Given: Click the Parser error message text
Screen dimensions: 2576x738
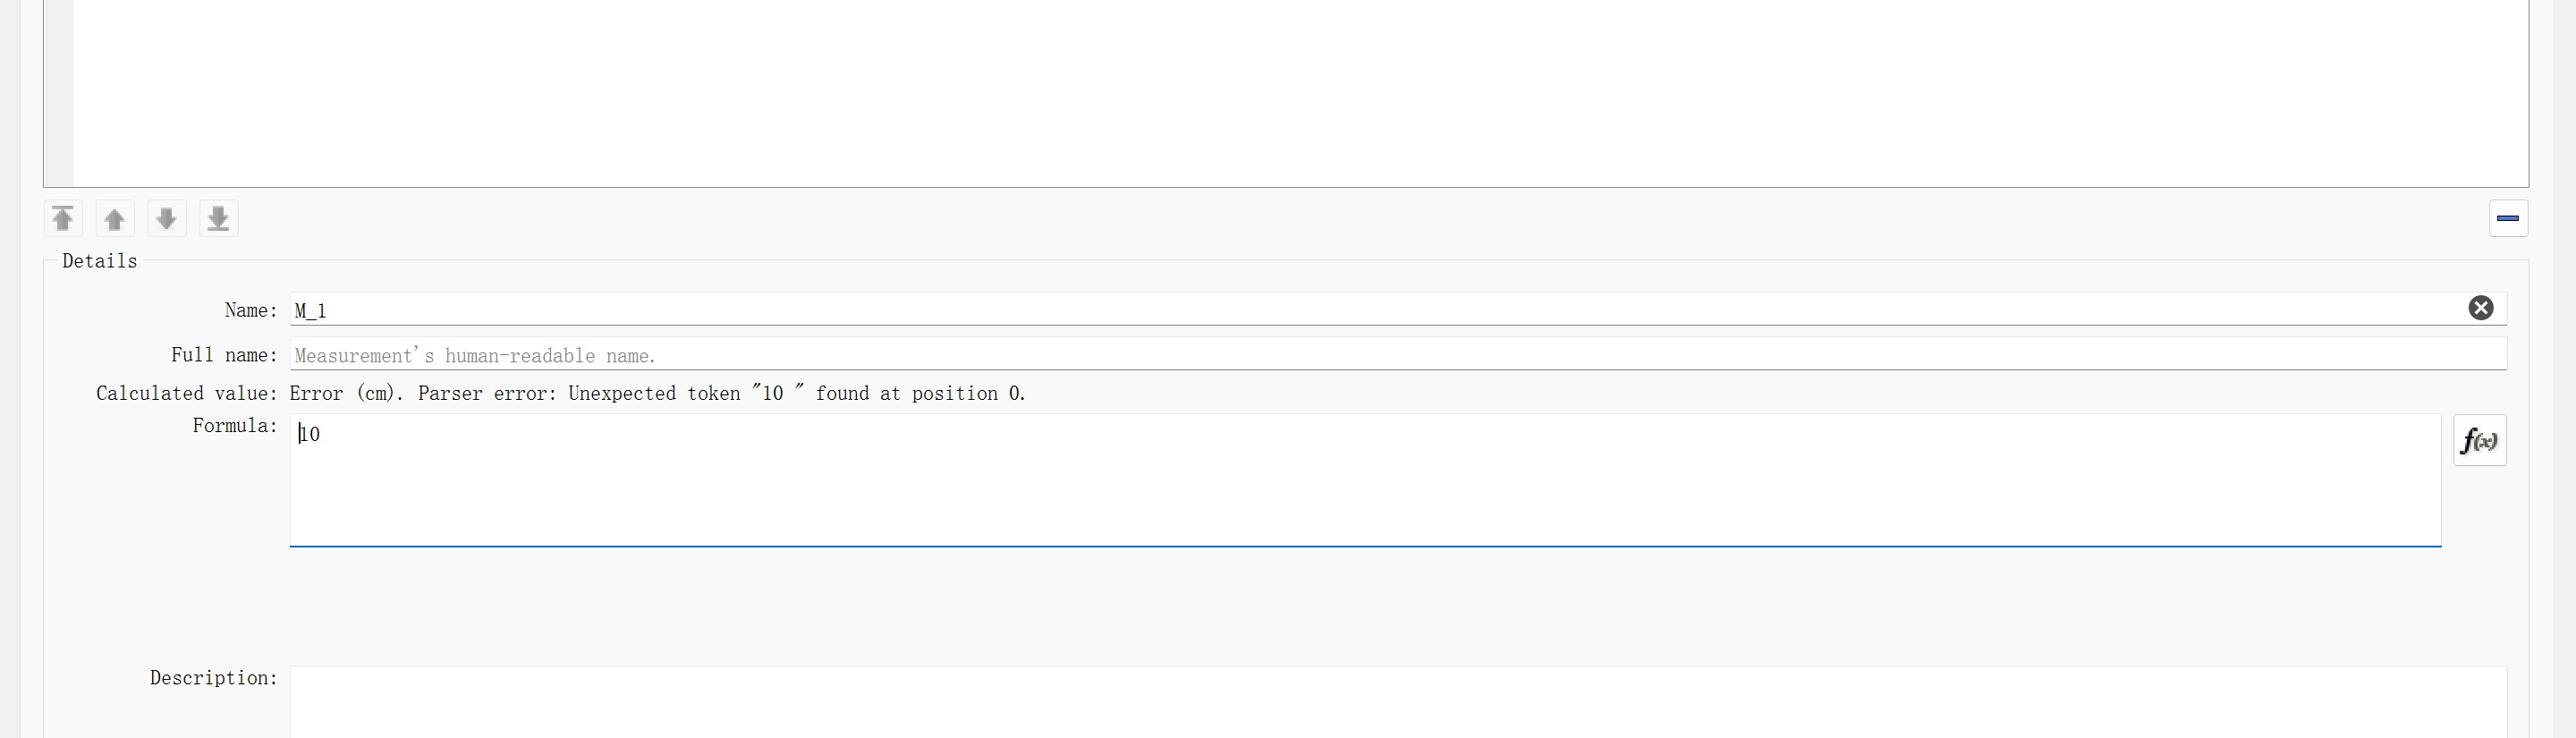Looking at the screenshot, I should [720, 393].
